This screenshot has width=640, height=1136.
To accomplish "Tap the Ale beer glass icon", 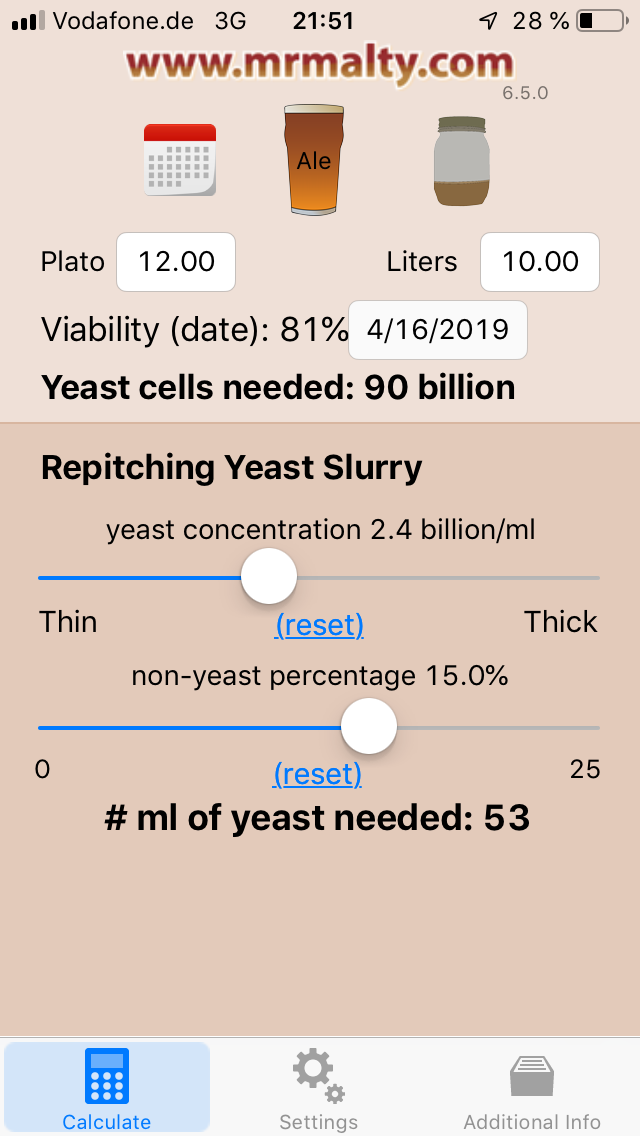I will 313,159.
